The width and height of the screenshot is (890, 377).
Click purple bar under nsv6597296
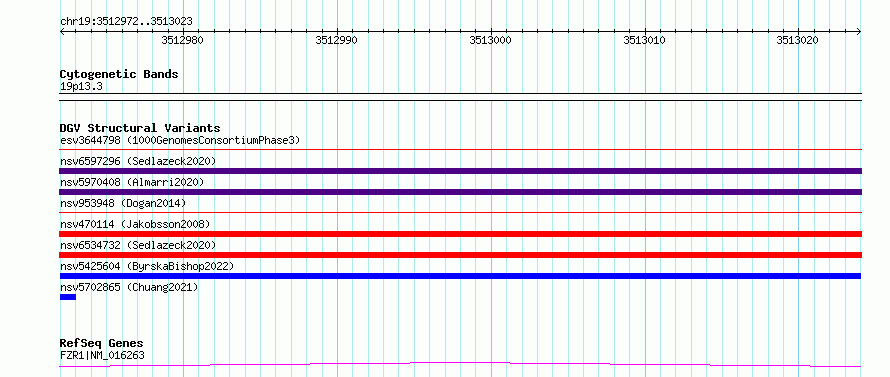460,171
